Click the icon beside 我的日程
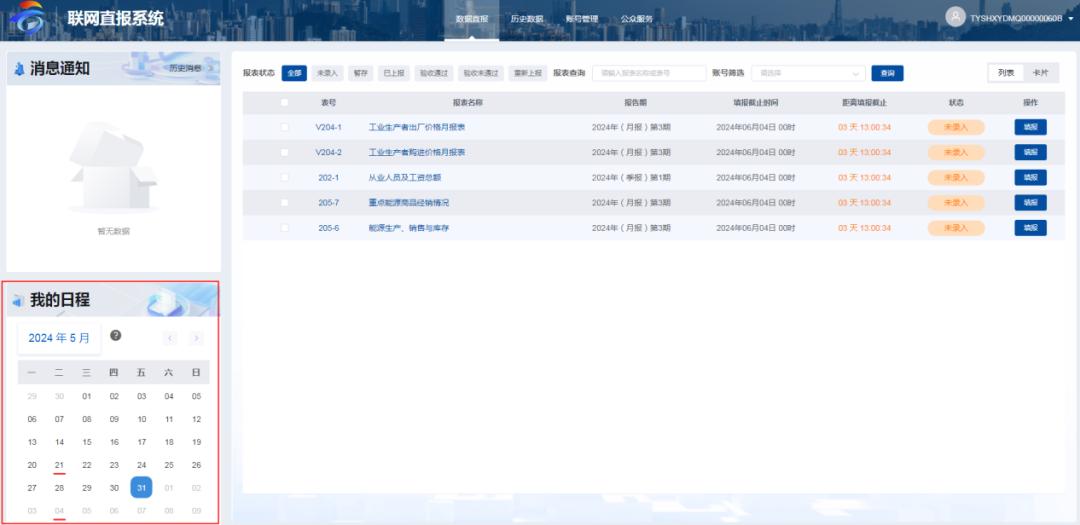Screen dimensions: 1080x525 (x=19, y=301)
